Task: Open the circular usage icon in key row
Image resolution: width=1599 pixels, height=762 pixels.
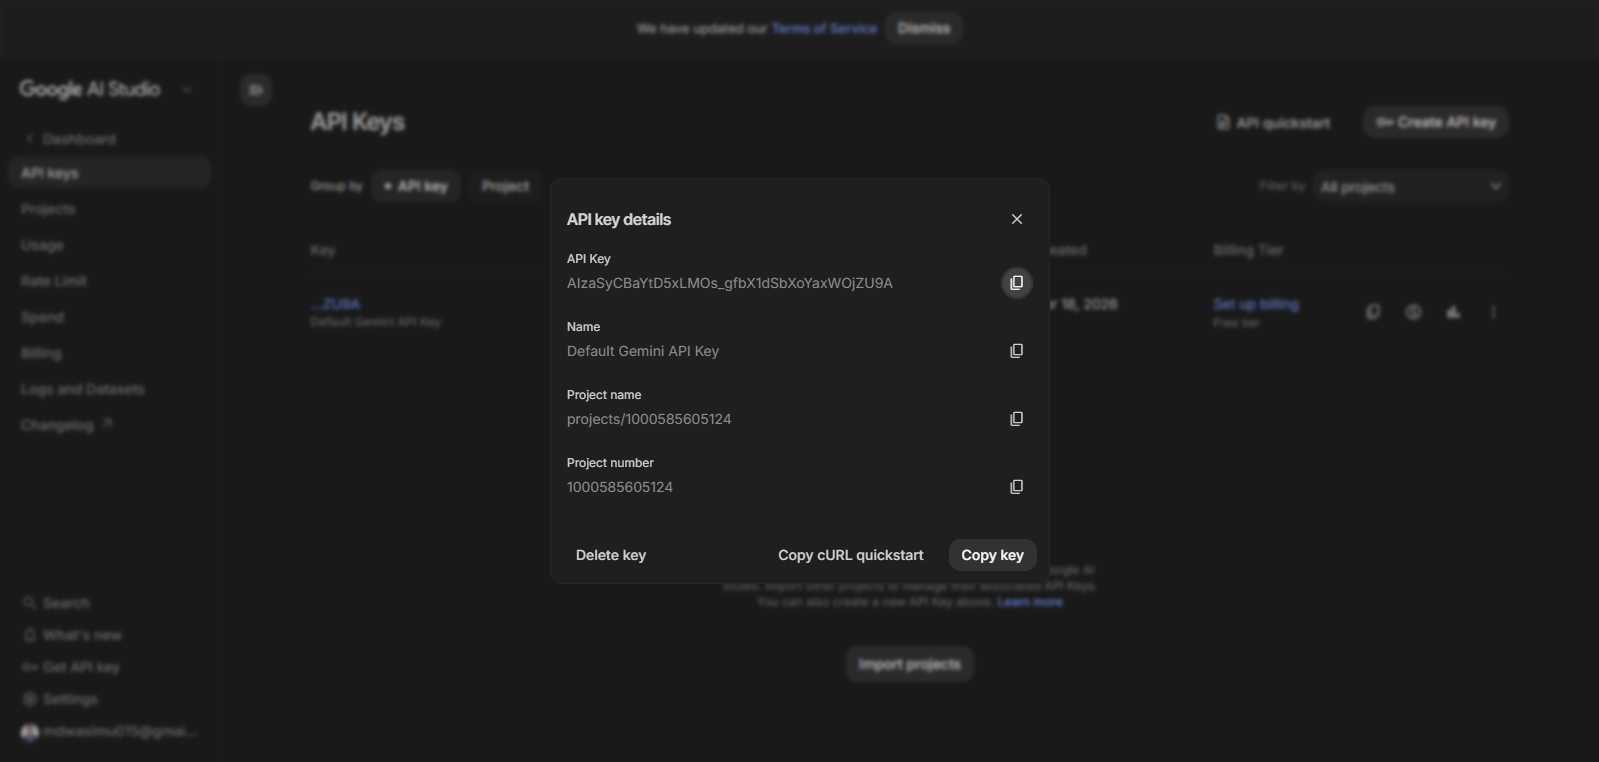Action: click(x=1413, y=312)
